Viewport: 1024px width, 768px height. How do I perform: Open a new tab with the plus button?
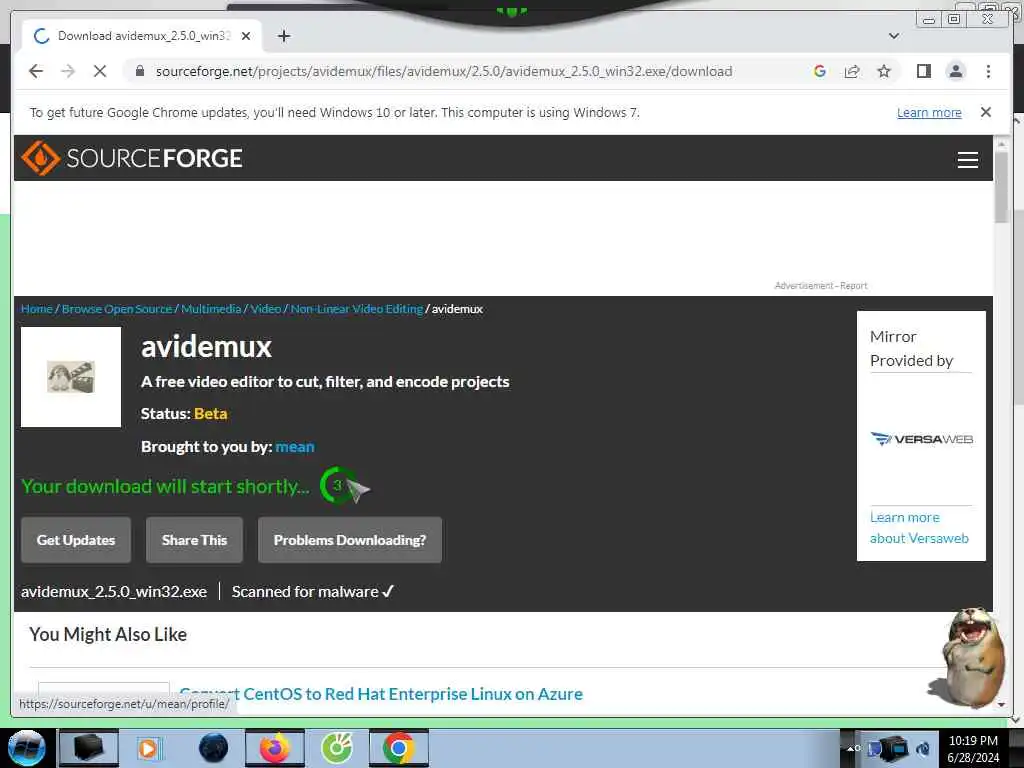click(283, 36)
